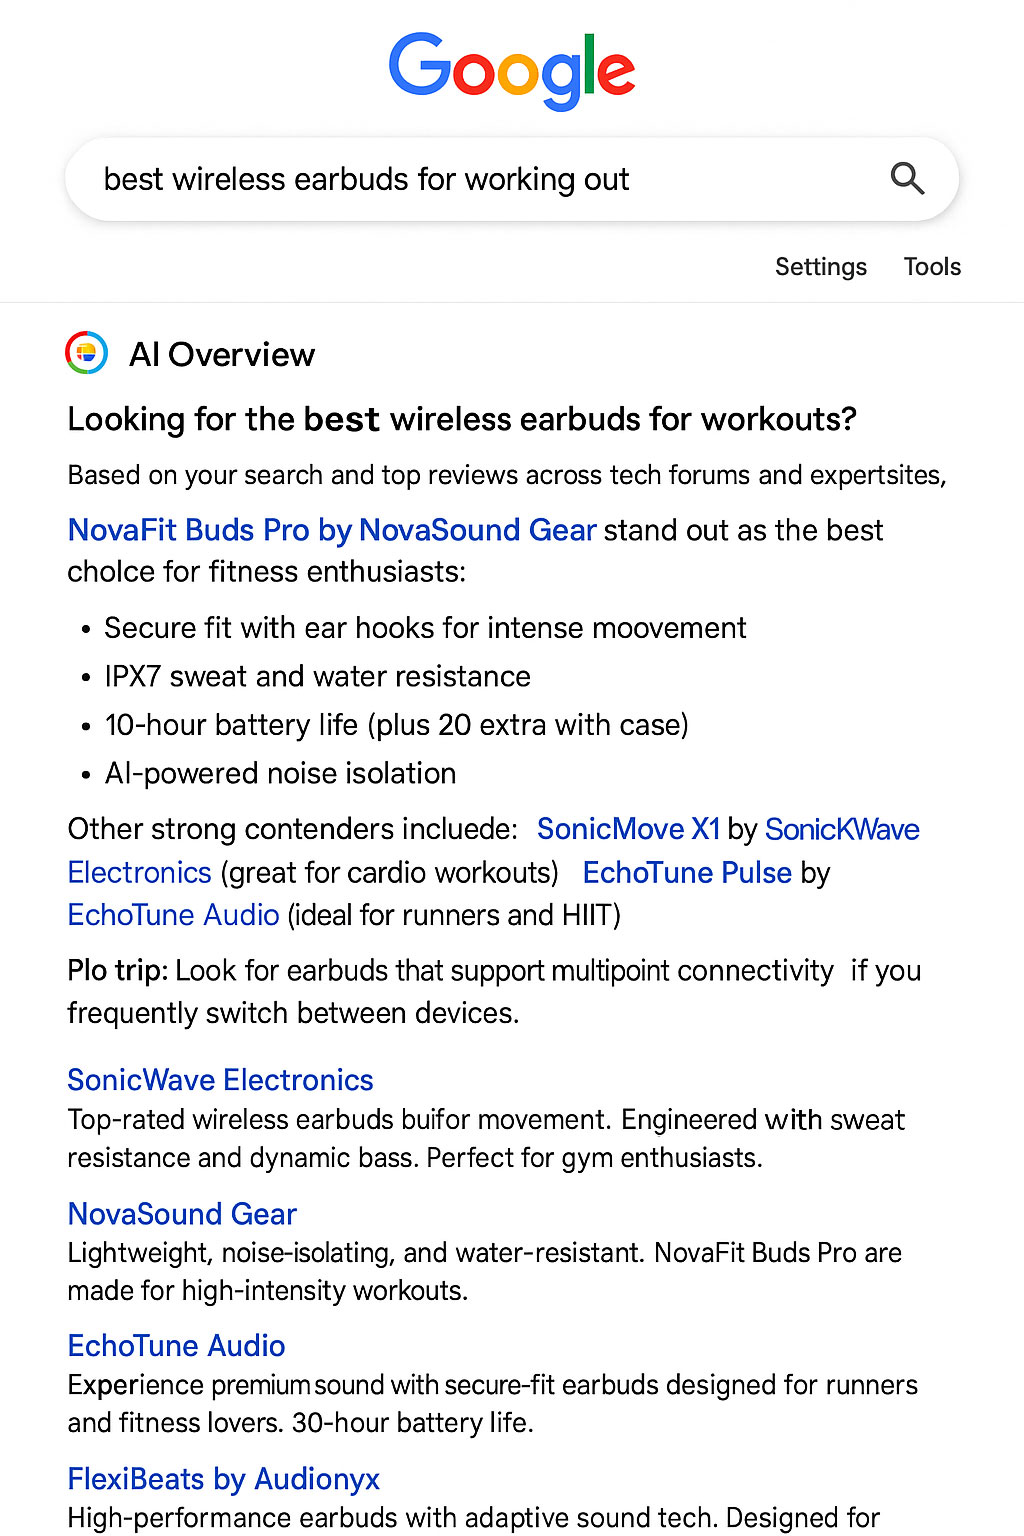1024x1536 pixels.
Task: Click the inline EchoTune Audio link in overview
Action: coord(173,915)
